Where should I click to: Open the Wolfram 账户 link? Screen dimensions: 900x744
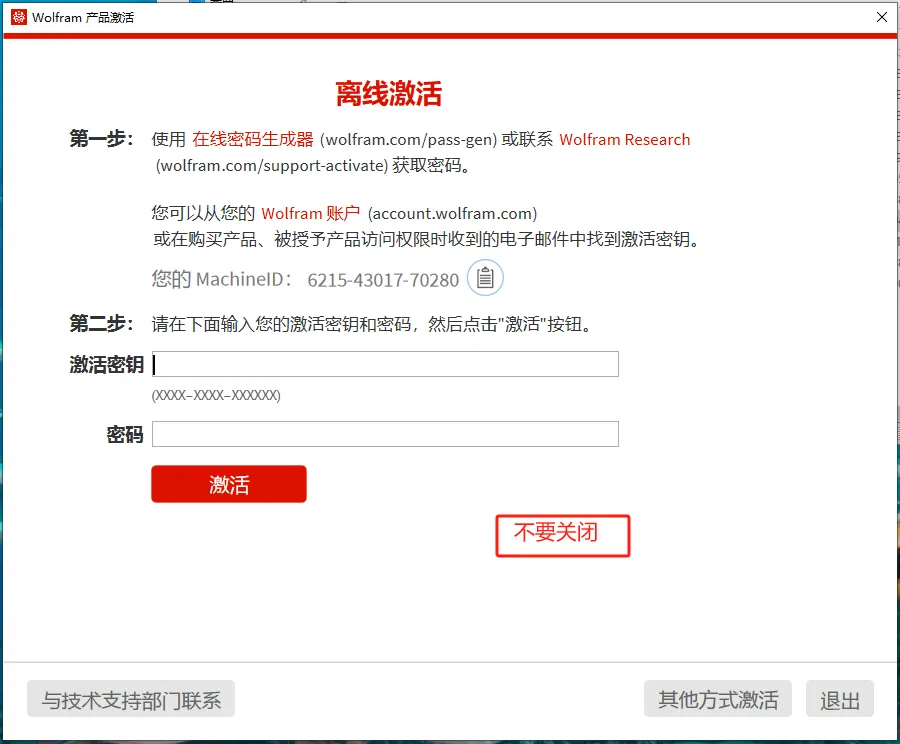311,214
